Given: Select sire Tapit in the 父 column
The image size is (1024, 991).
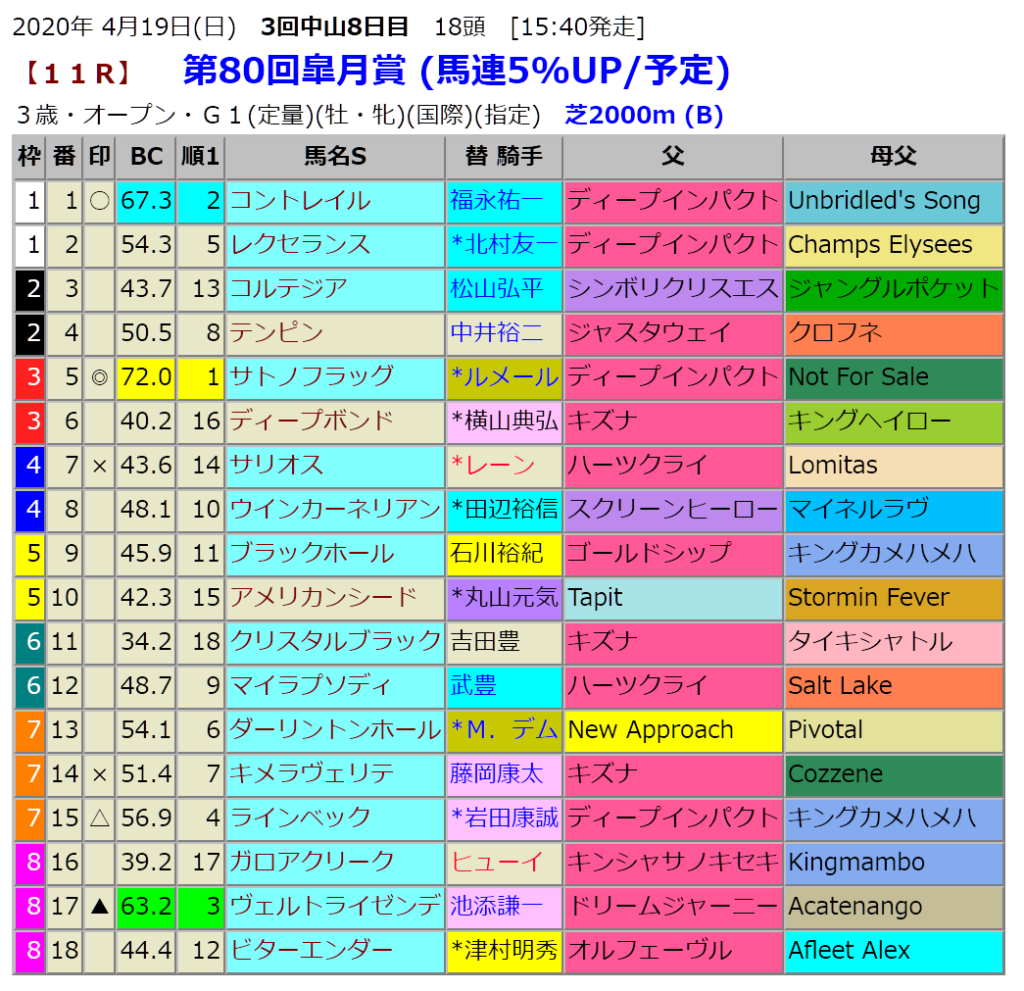Looking at the screenshot, I should [596, 598].
